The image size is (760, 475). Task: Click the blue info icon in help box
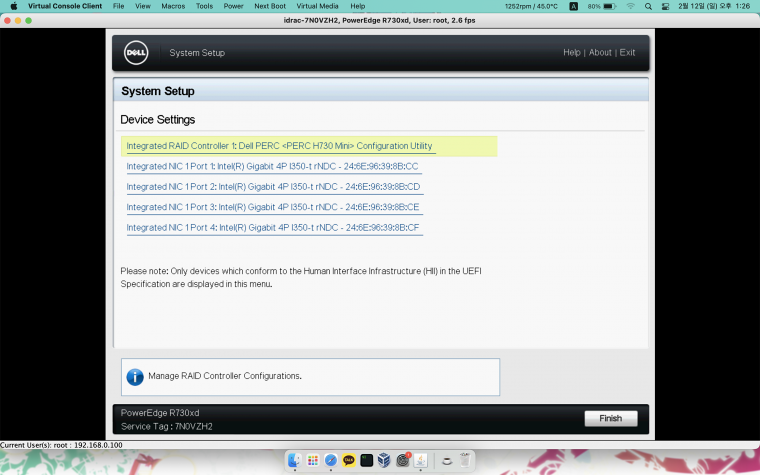click(x=135, y=377)
